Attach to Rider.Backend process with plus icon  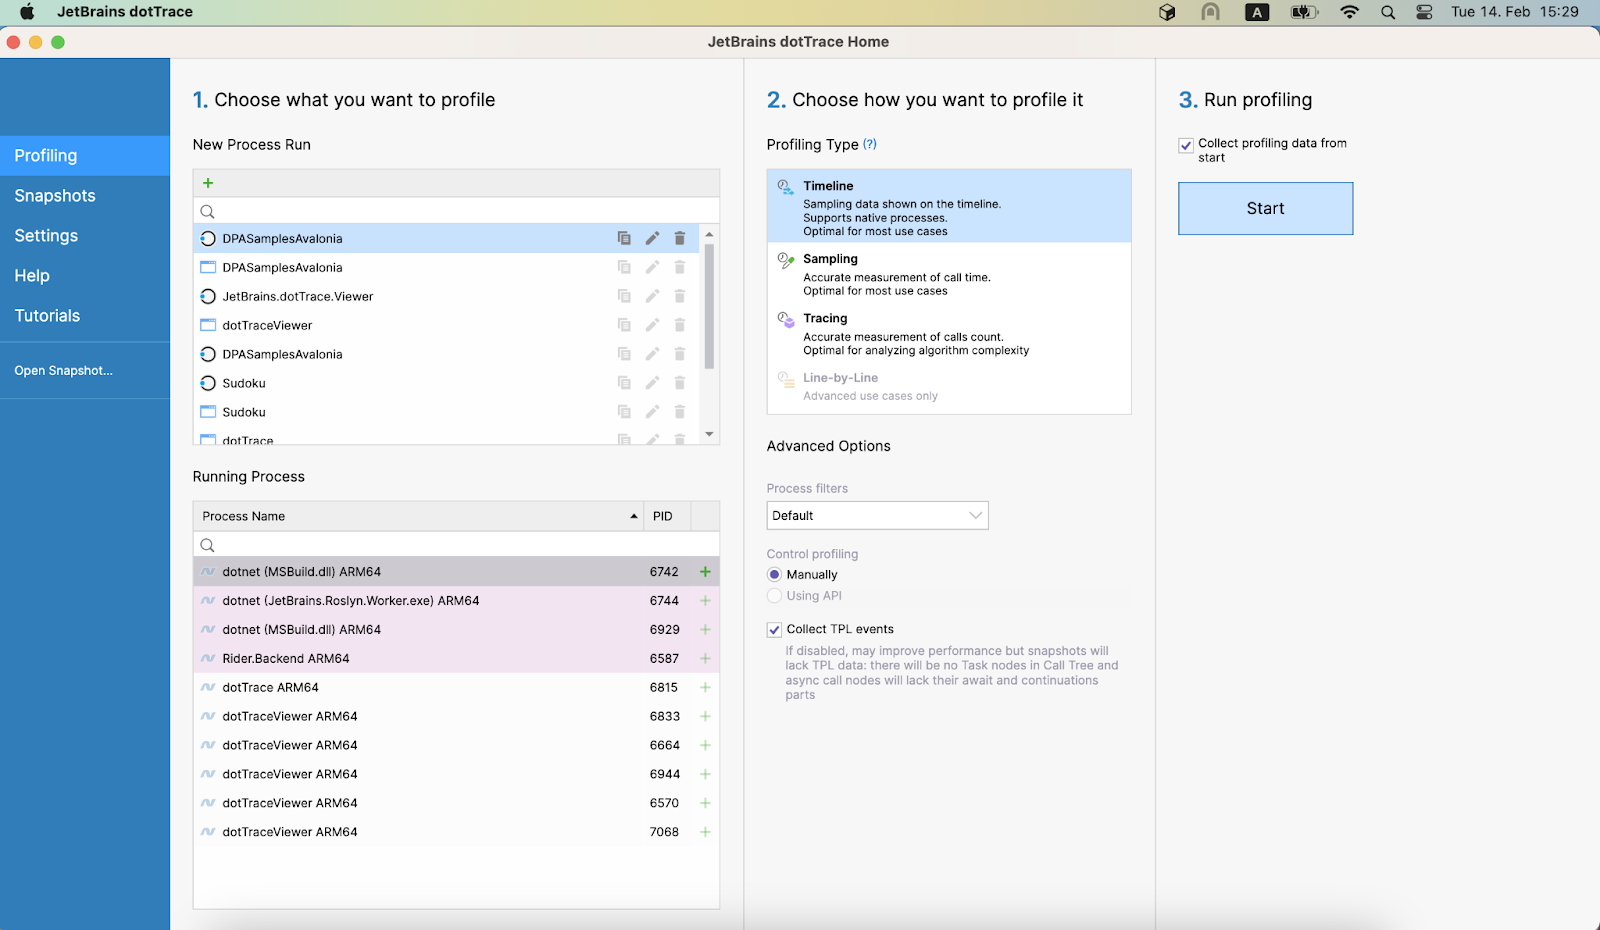705,659
